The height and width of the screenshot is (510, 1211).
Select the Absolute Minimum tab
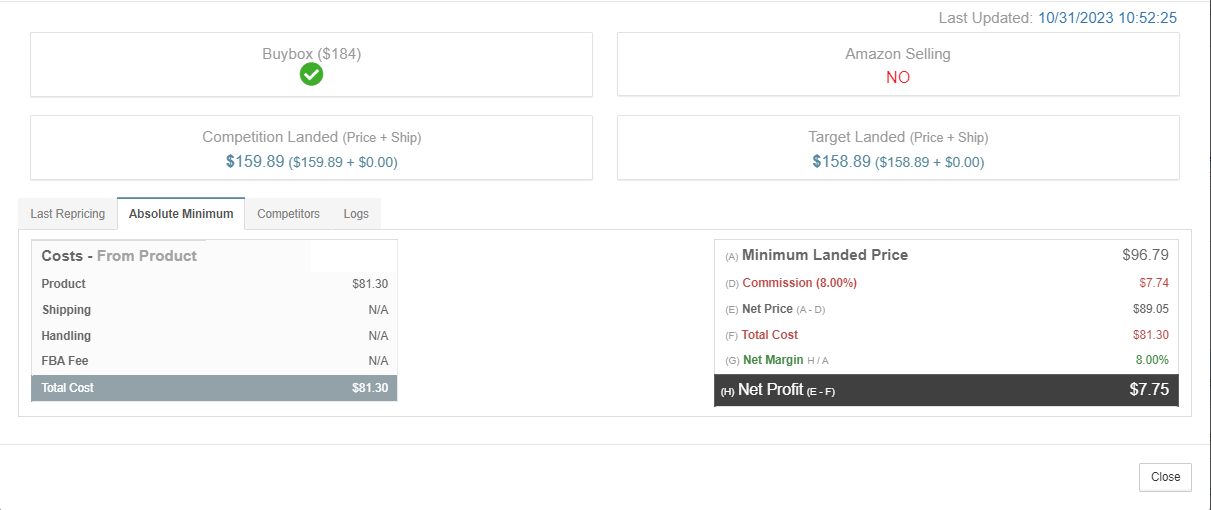click(x=181, y=214)
